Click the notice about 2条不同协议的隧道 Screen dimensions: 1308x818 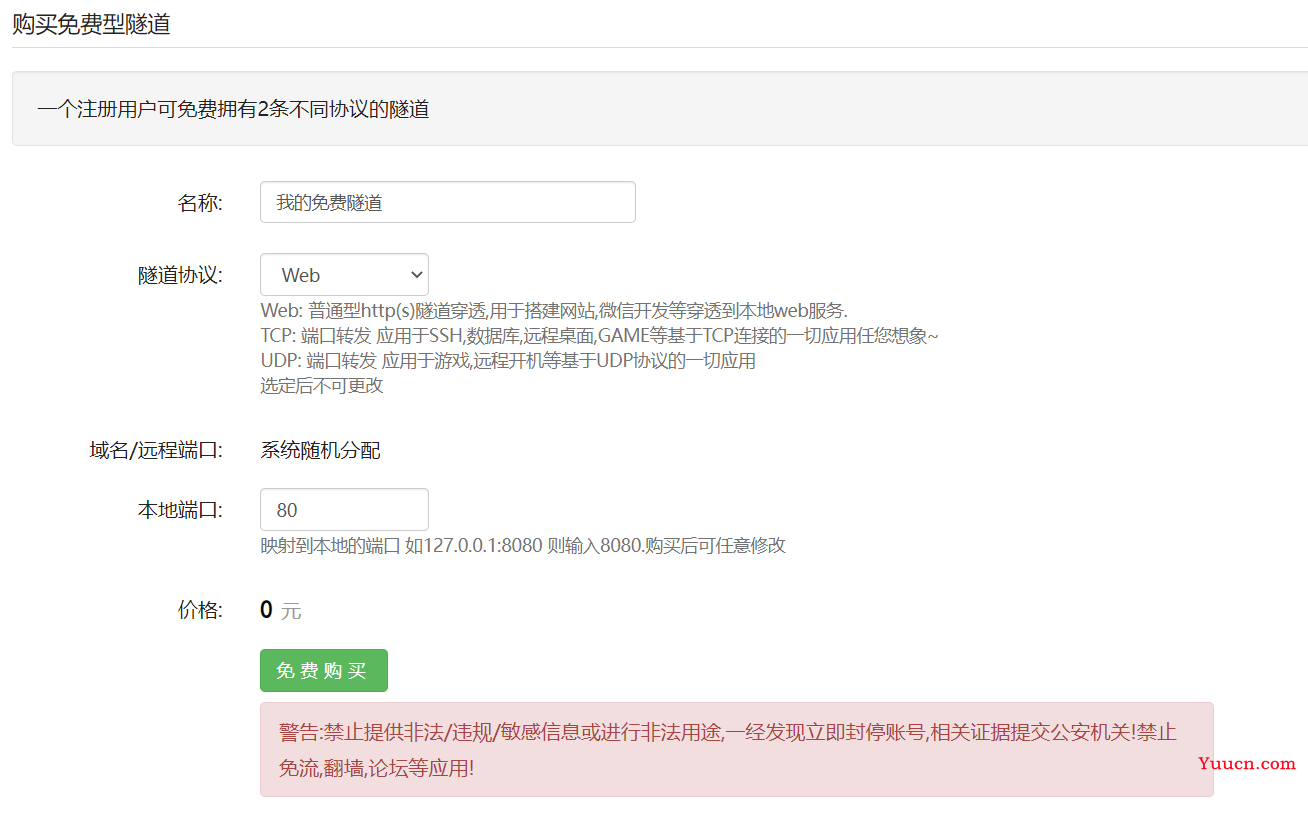pyautogui.click(x=233, y=110)
